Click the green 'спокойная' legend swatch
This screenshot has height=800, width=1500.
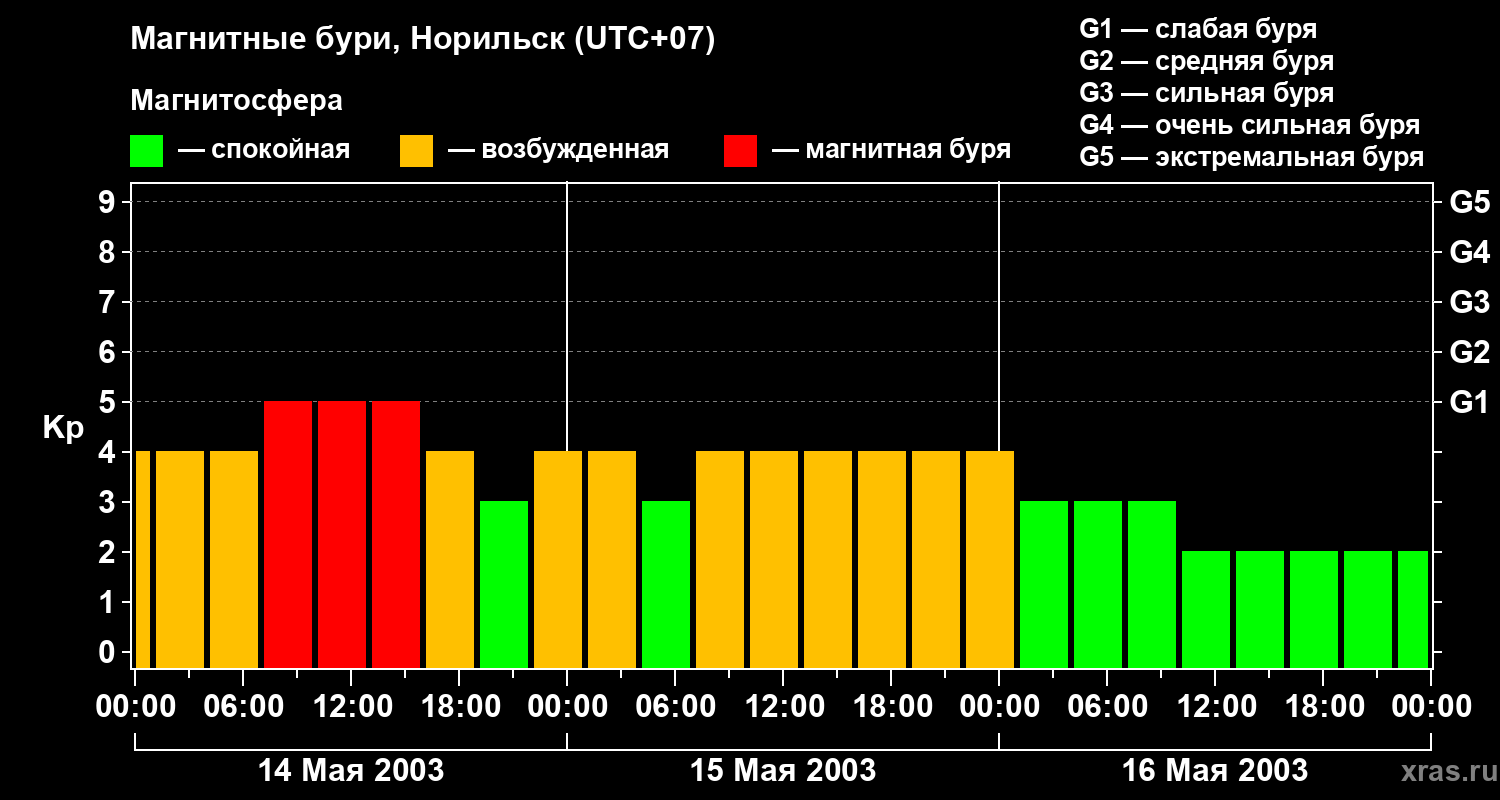tap(146, 151)
